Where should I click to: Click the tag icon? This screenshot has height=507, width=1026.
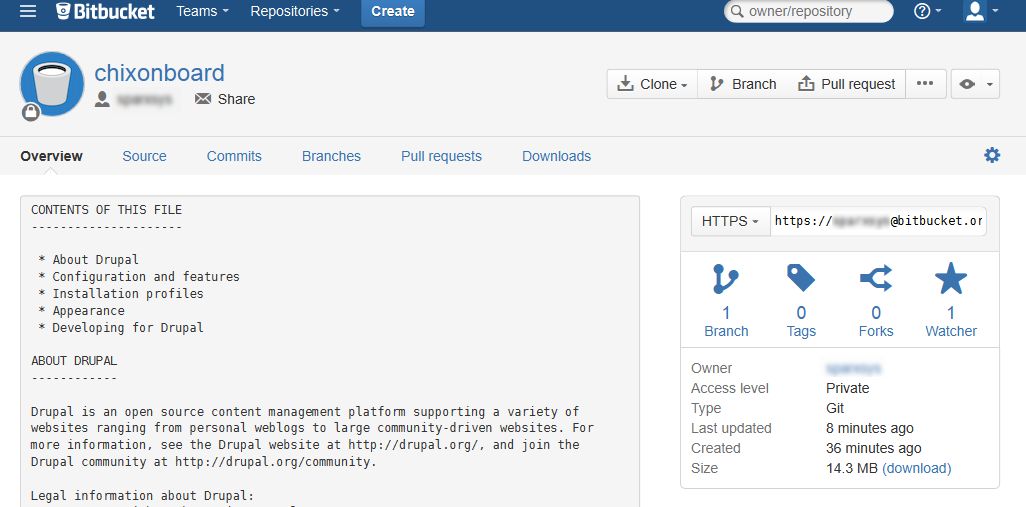point(801,278)
